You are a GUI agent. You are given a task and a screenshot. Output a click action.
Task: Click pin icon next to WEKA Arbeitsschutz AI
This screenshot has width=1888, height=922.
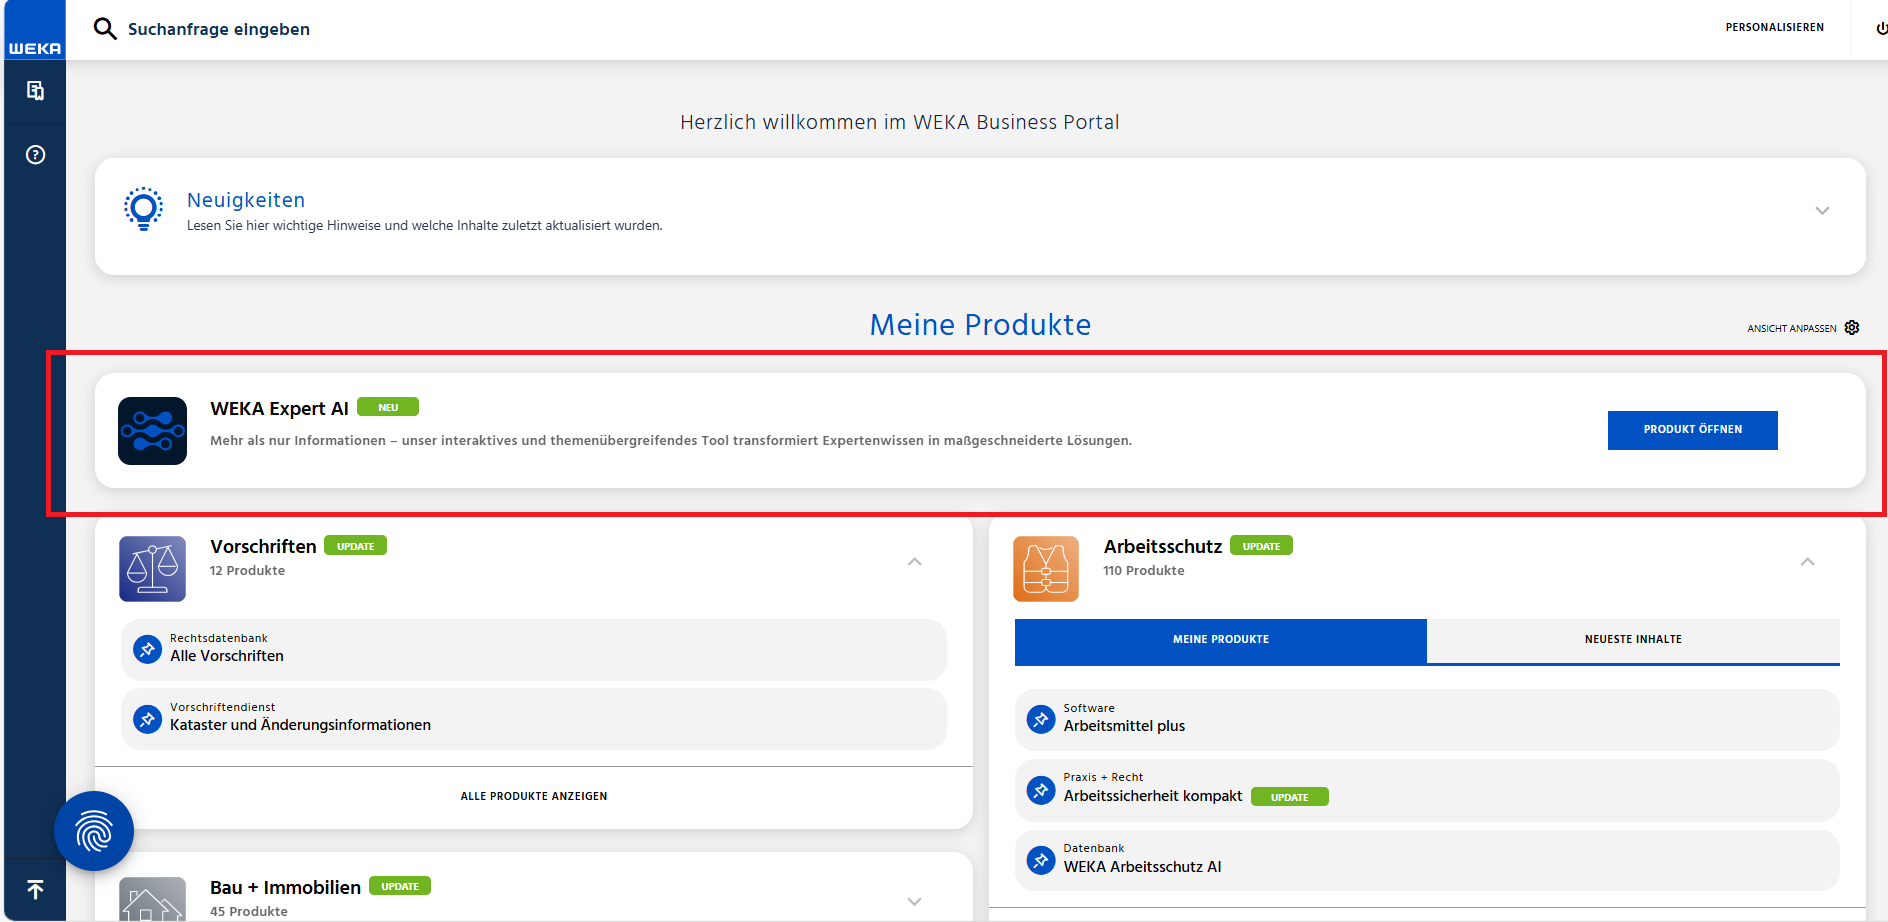(1041, 860)
